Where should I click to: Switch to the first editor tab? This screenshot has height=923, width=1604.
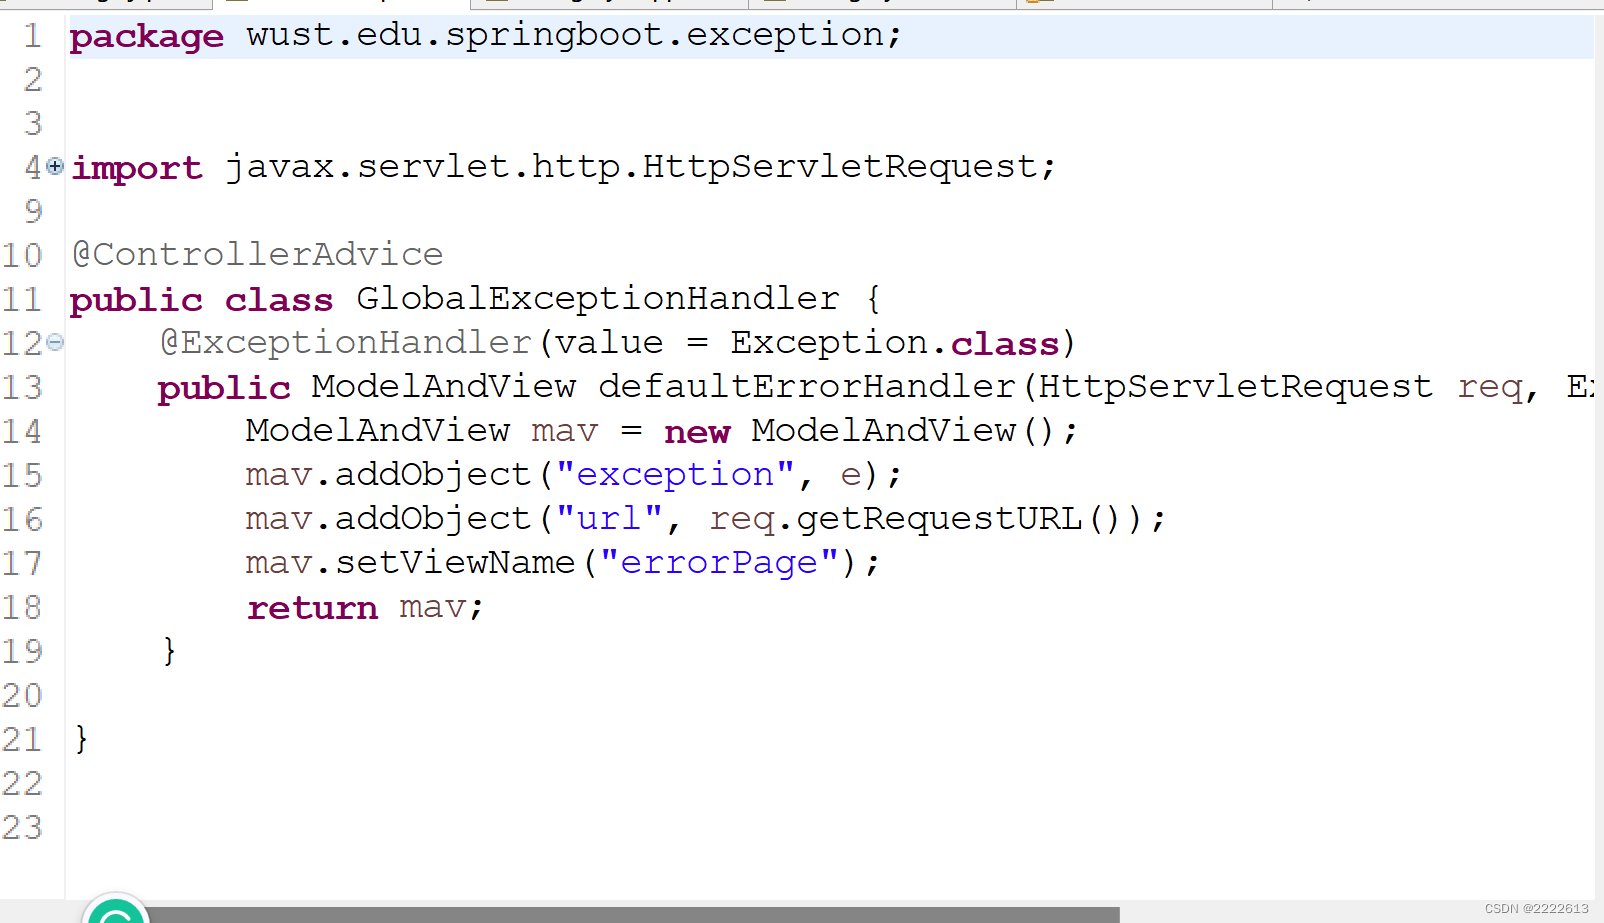tap(100, 4)
